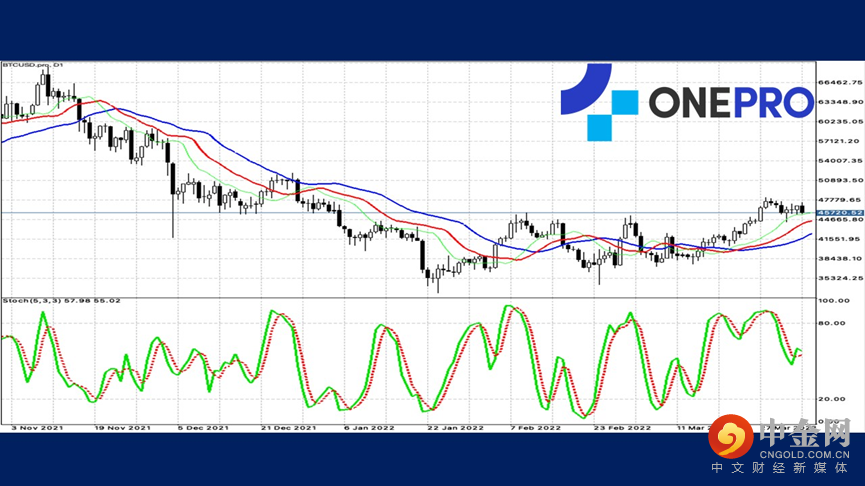Click the 5 Dec 2021 date marker

207,427
